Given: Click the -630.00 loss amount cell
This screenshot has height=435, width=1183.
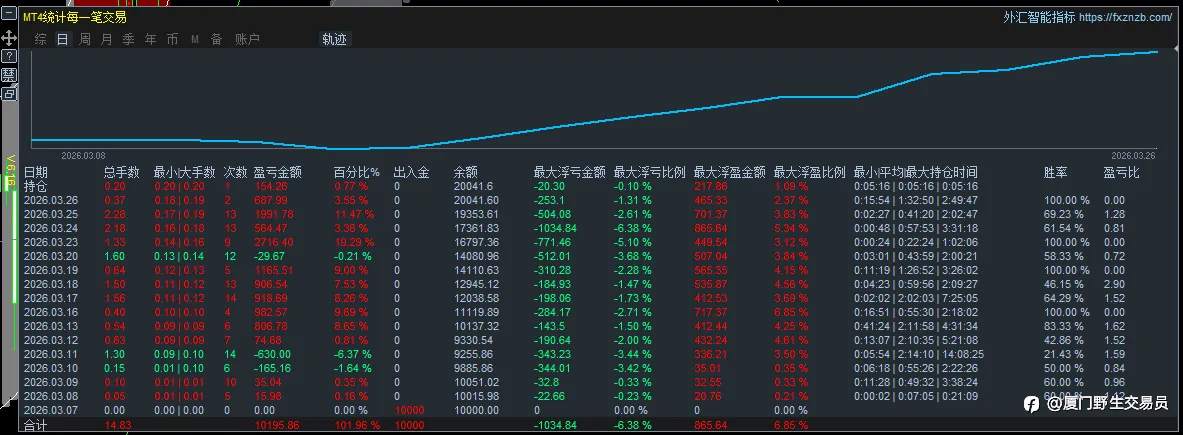Looking at the screenshot, I should tap(272, 354).
